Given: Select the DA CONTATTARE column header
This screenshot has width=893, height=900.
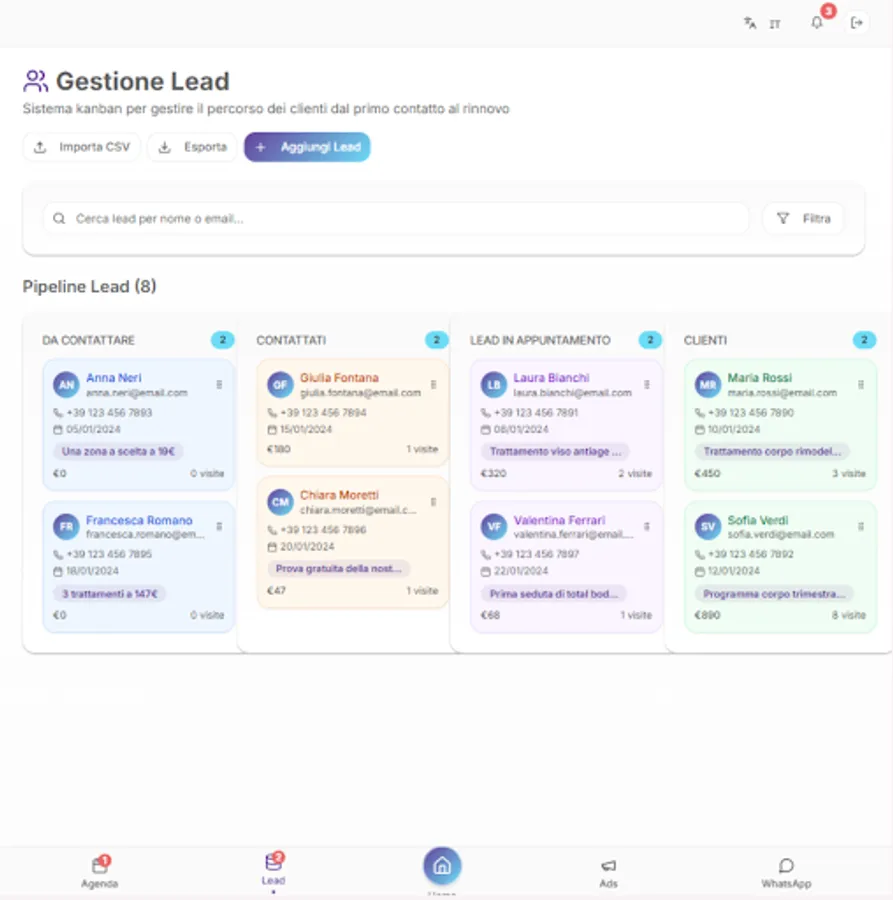Looking at the screenshot, I should click(x=90, y=340).
